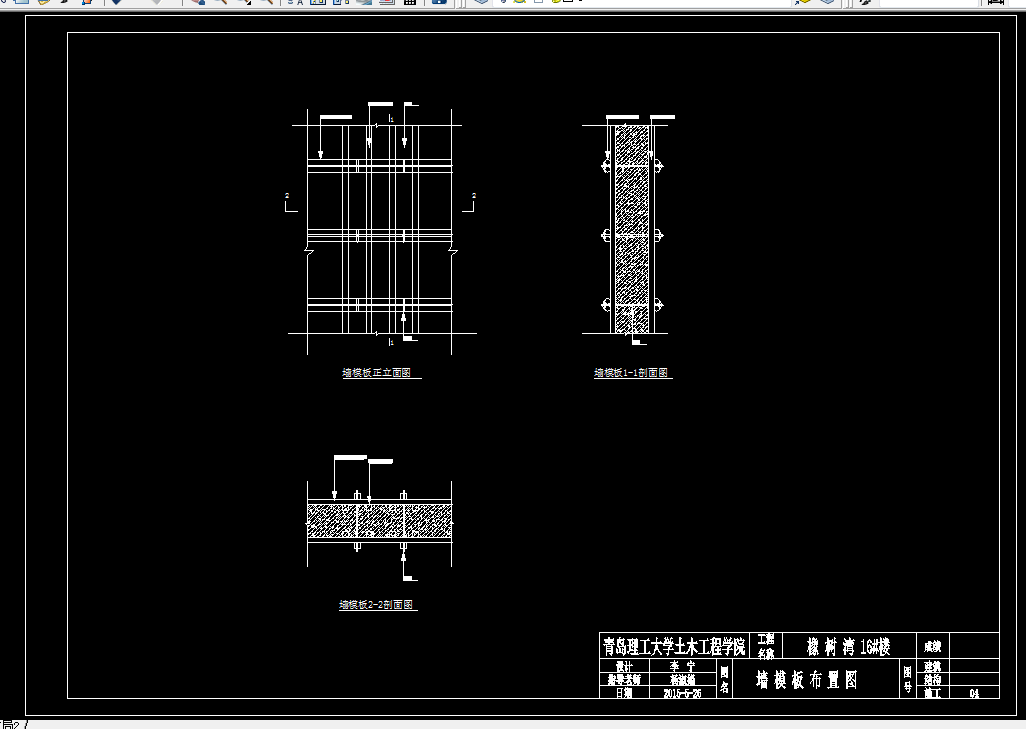
Task: Select the caption 墙模板1-1剖面图
Action: (631, 372)
